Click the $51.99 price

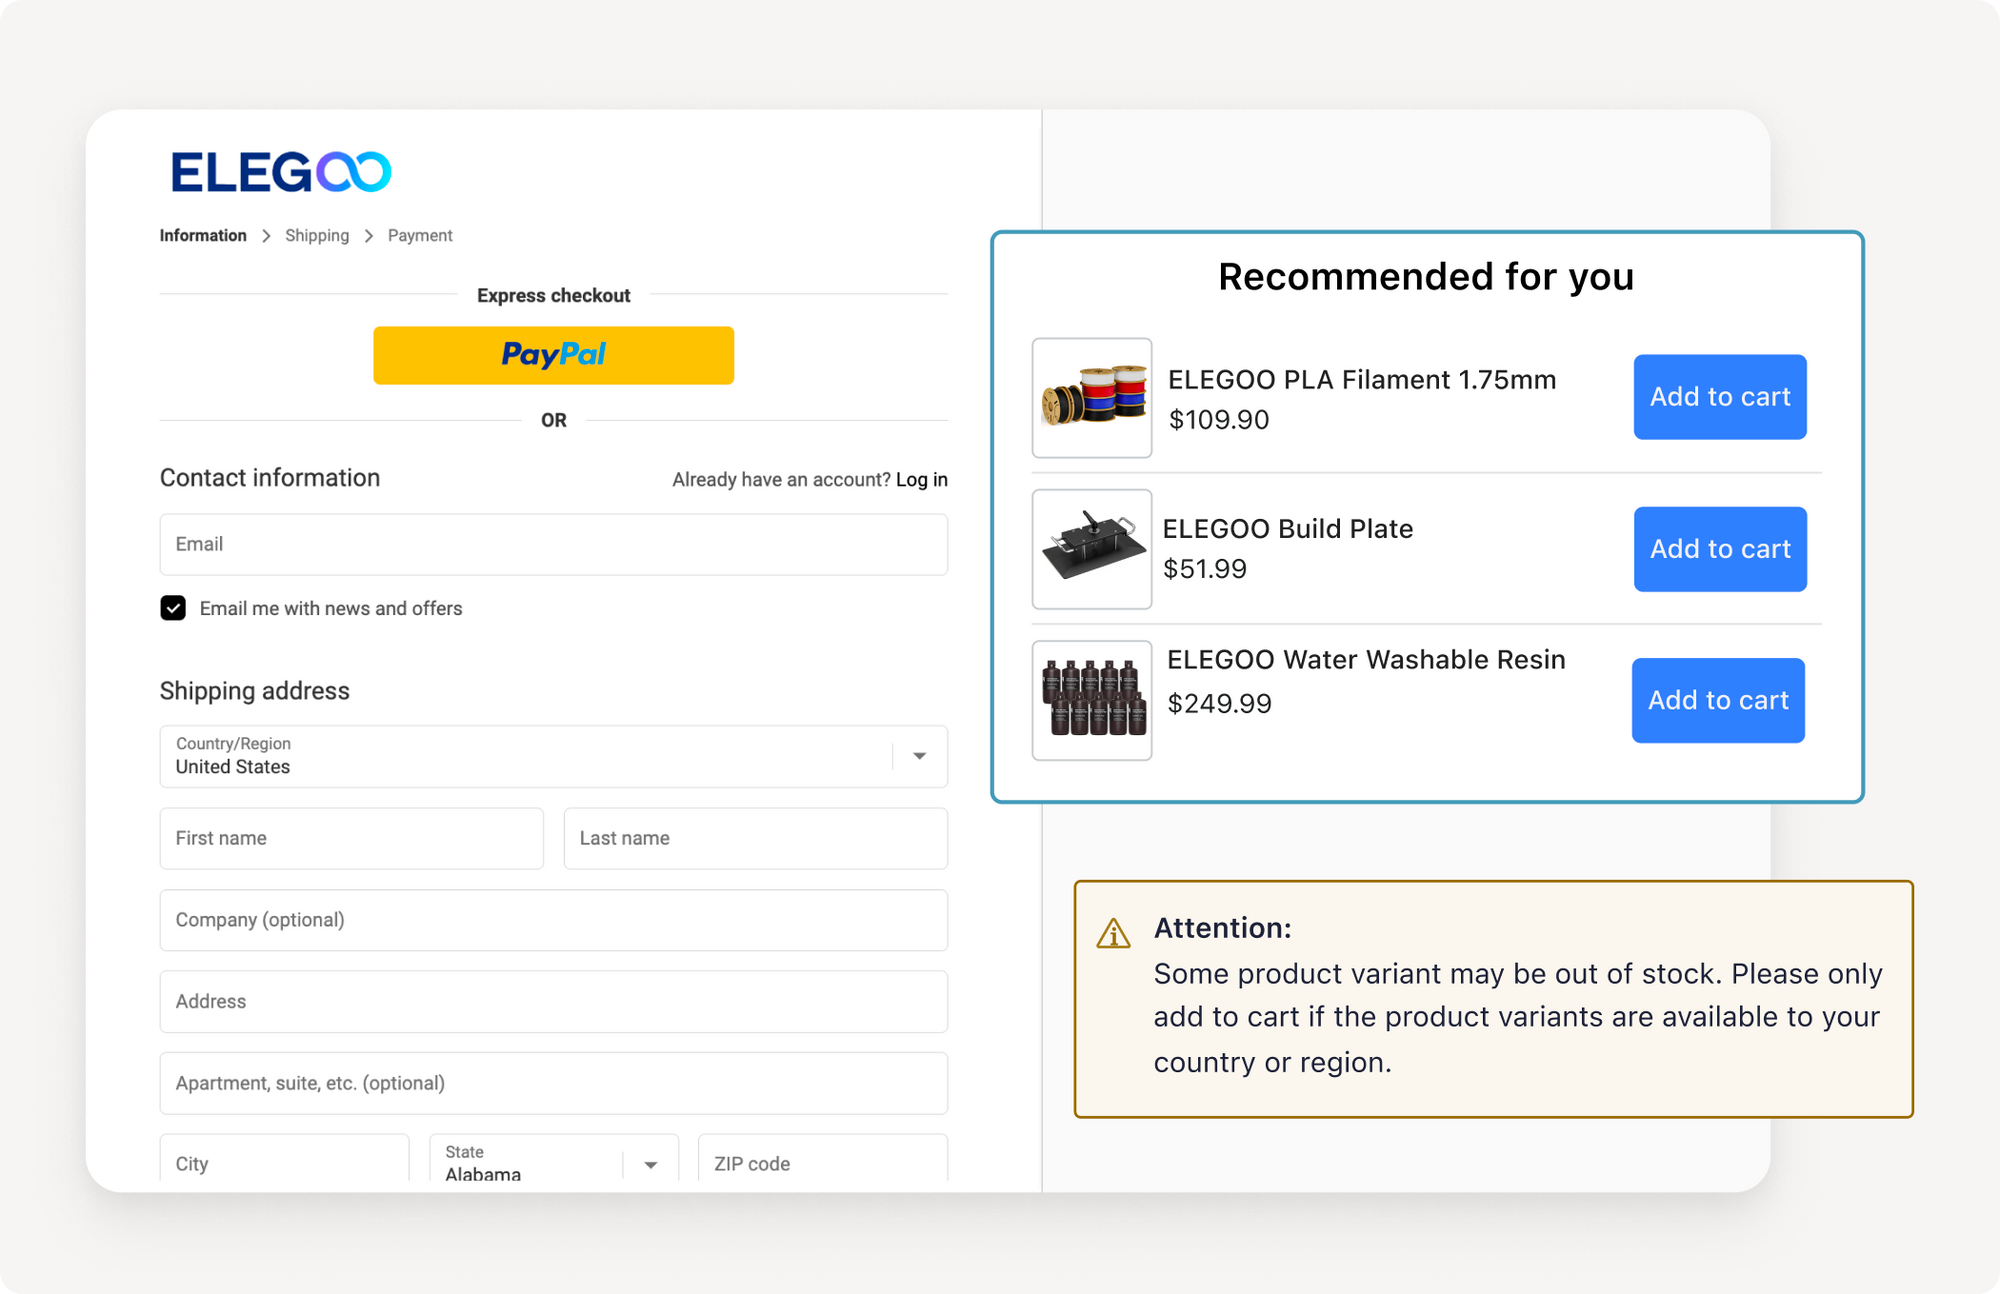tap(1205, 569)
